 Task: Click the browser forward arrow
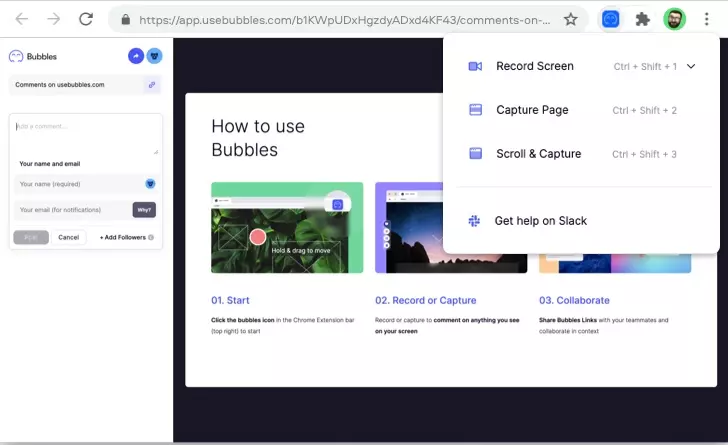[54, 19]
